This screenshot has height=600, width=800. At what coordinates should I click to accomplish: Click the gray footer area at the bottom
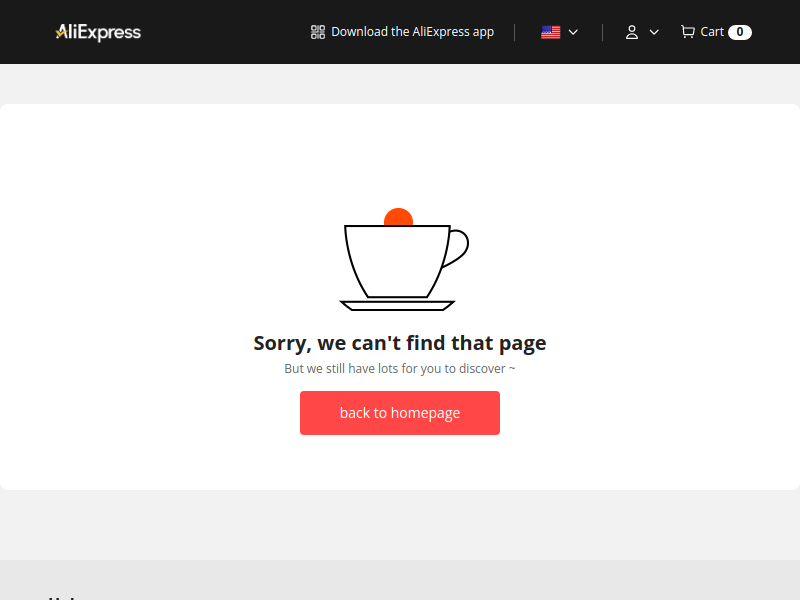pos(400,580)
